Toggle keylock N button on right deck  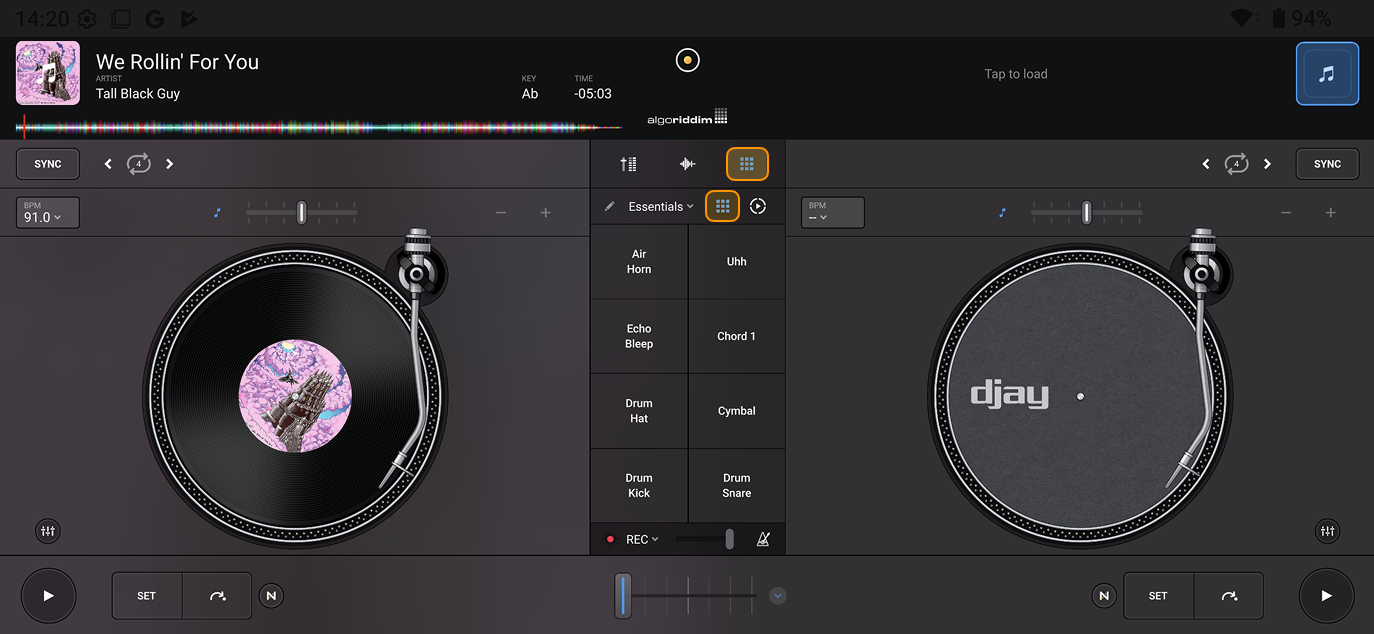(x=1104, y=595)
